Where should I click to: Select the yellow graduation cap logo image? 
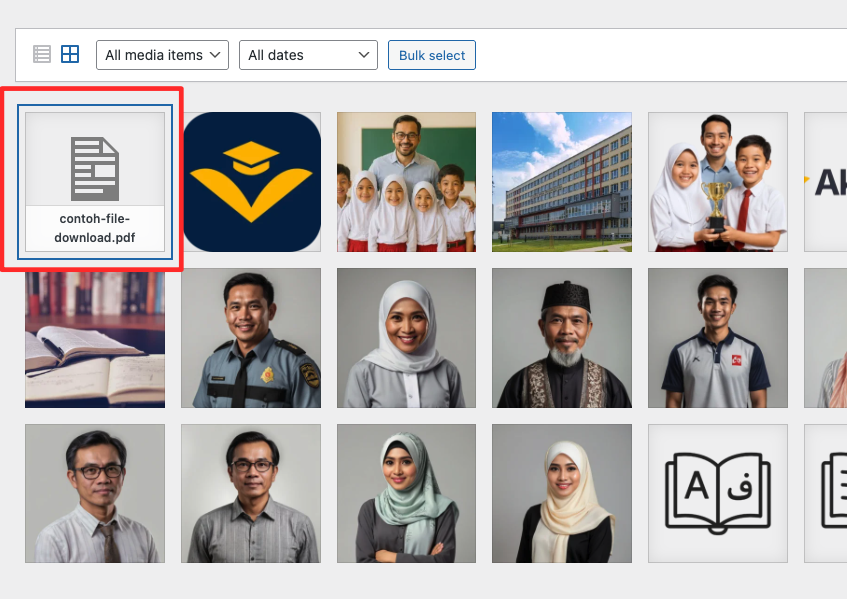(x=251, y=181)
